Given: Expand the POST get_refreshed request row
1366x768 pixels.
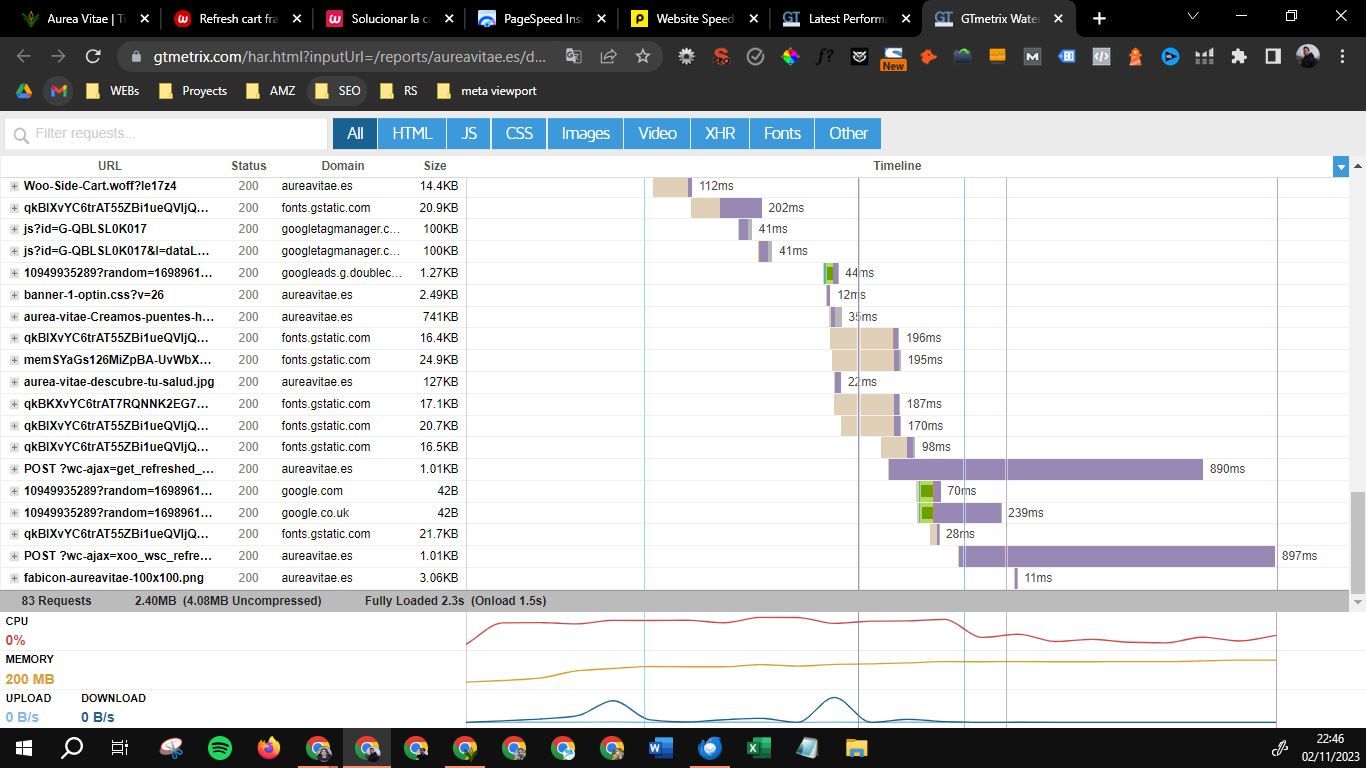Looking at the screenshot, I should click(14, 469).
